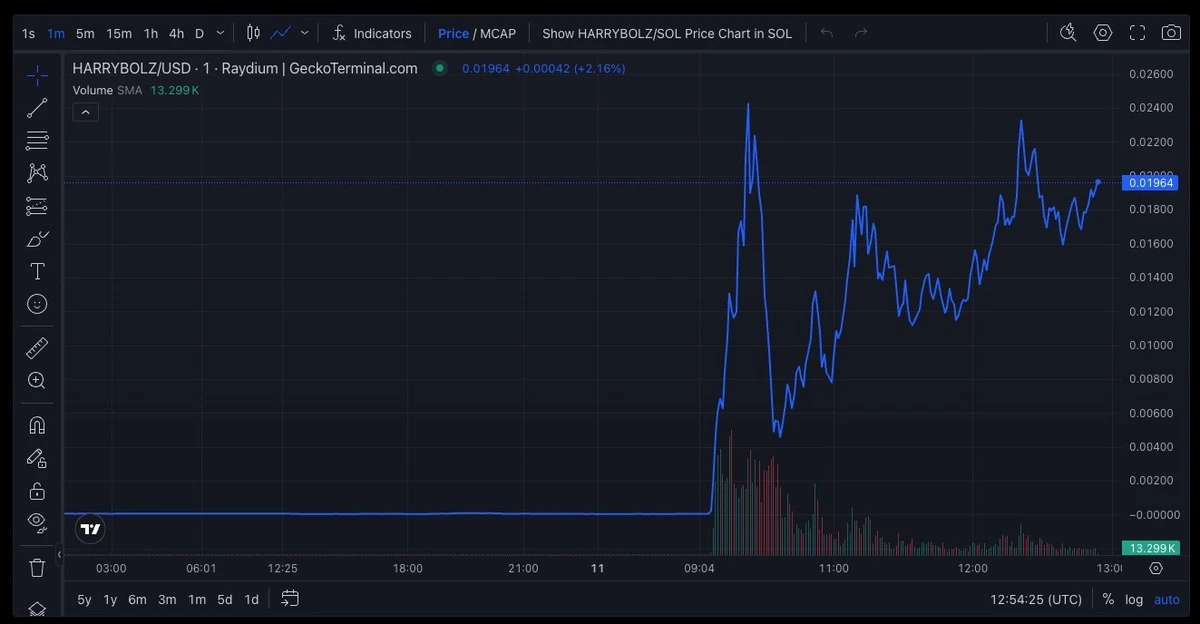The width and height of the screenshot is (1200, 624).
Task: Expand the timeframe interval dropdown arrow
Action: 221,33
